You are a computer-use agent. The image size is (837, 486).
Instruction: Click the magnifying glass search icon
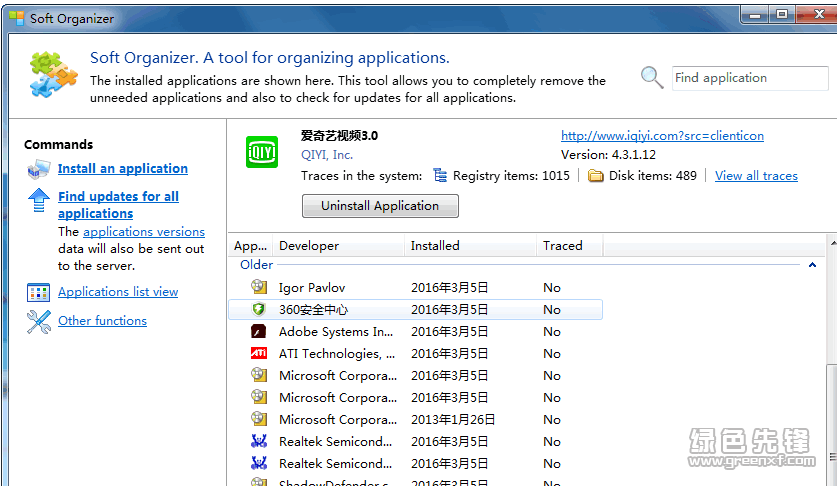(652, 77)
